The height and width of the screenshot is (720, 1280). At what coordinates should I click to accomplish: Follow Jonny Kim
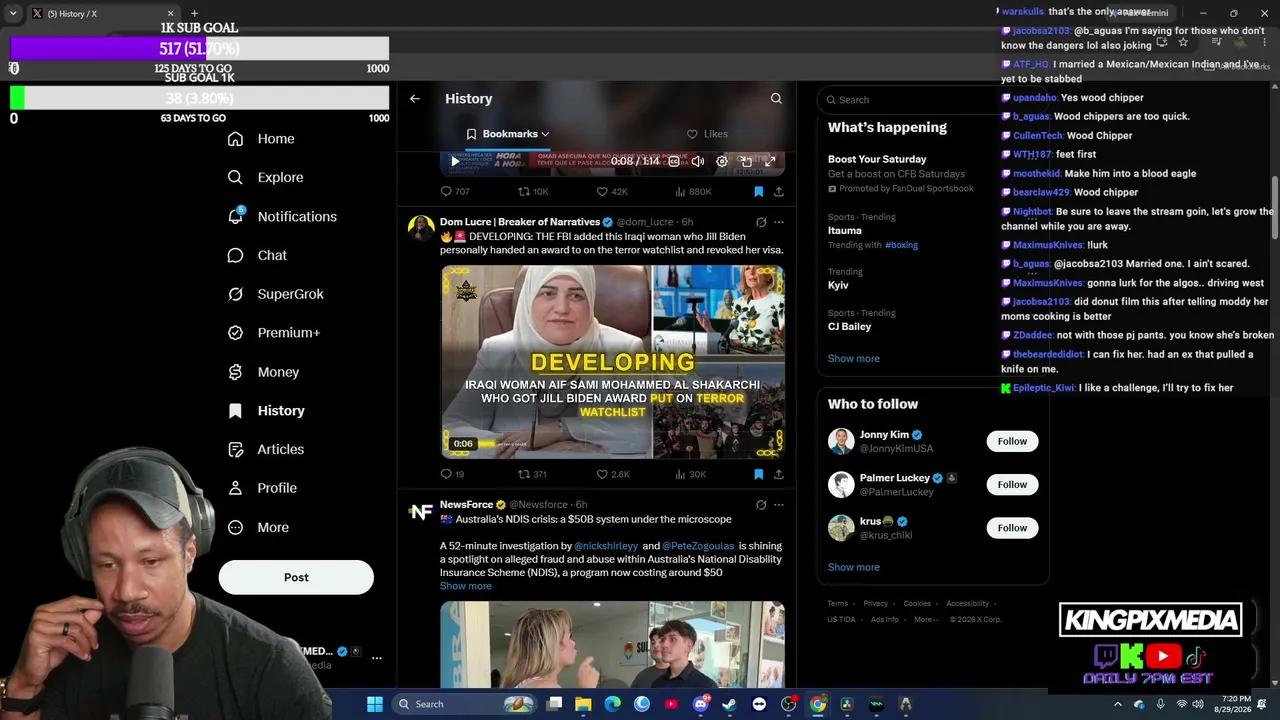1012,441
